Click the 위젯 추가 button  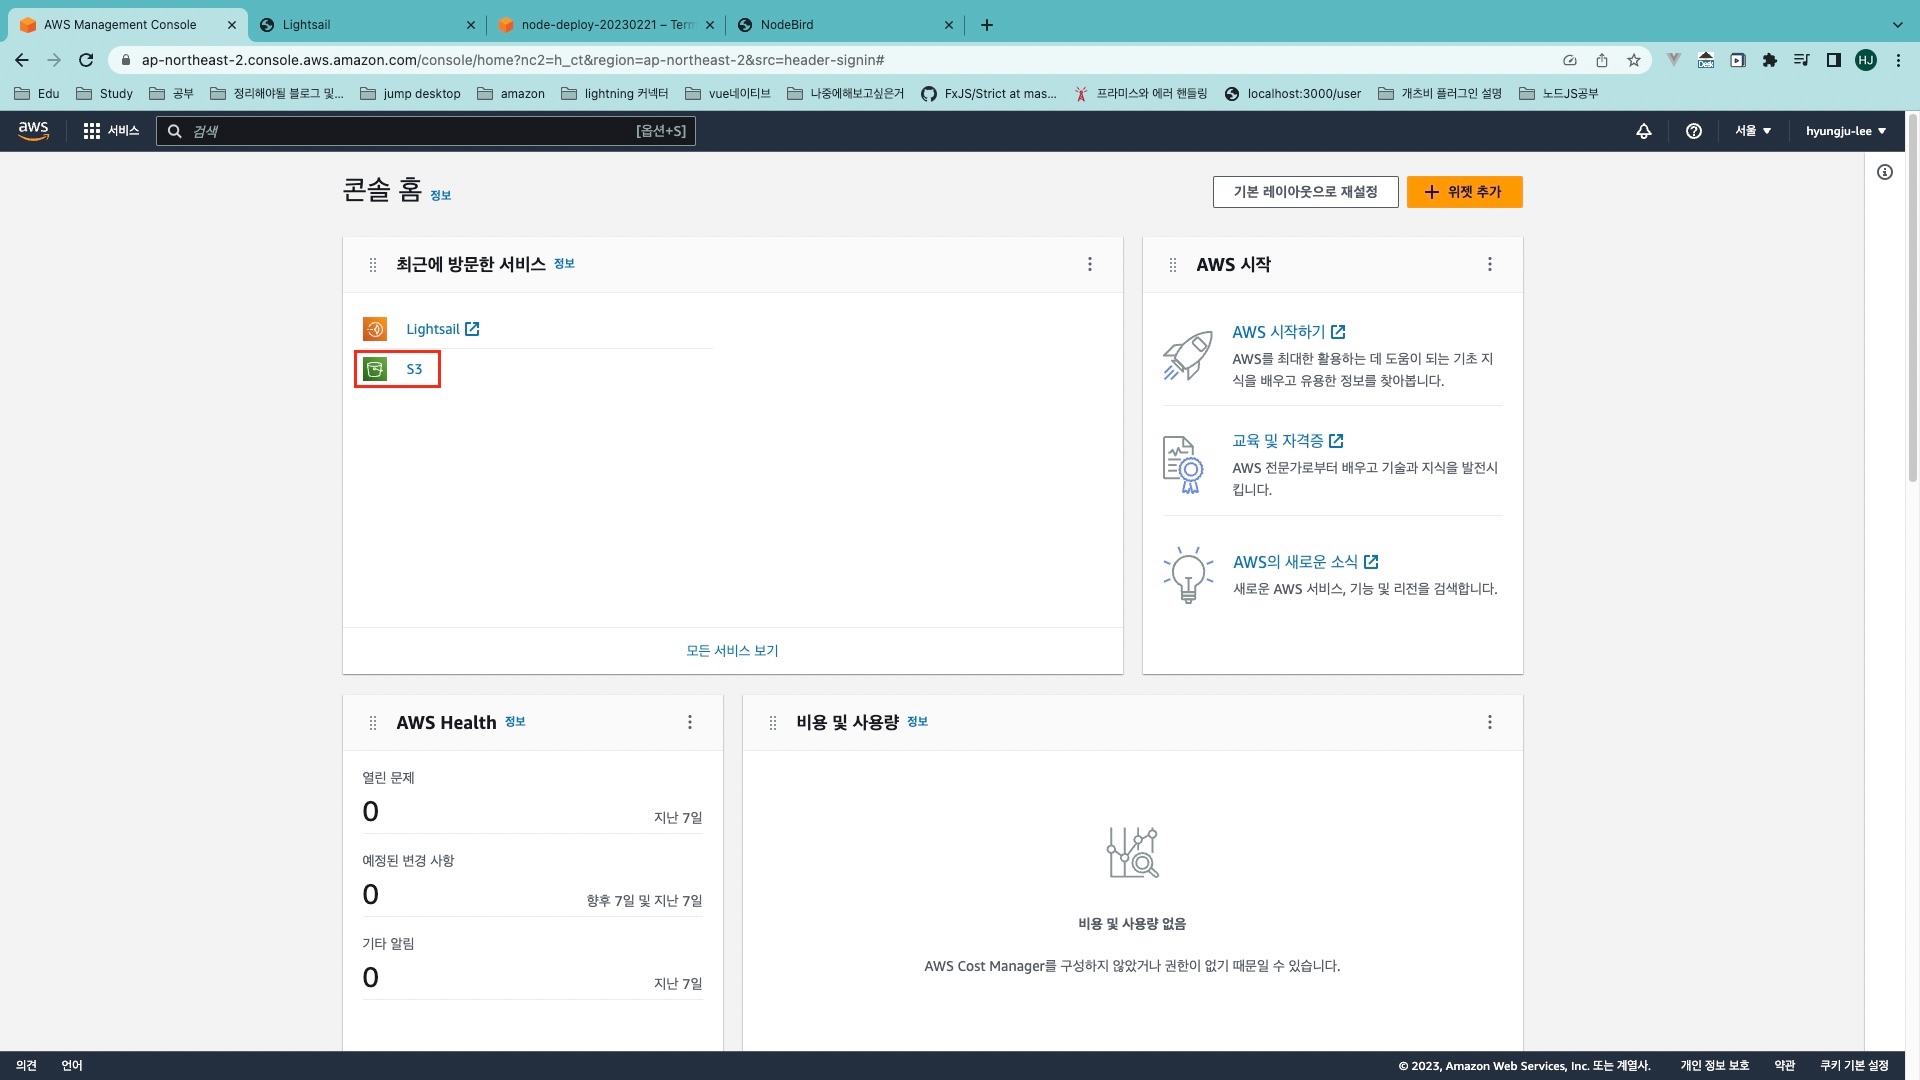[x=1464, y=192]
